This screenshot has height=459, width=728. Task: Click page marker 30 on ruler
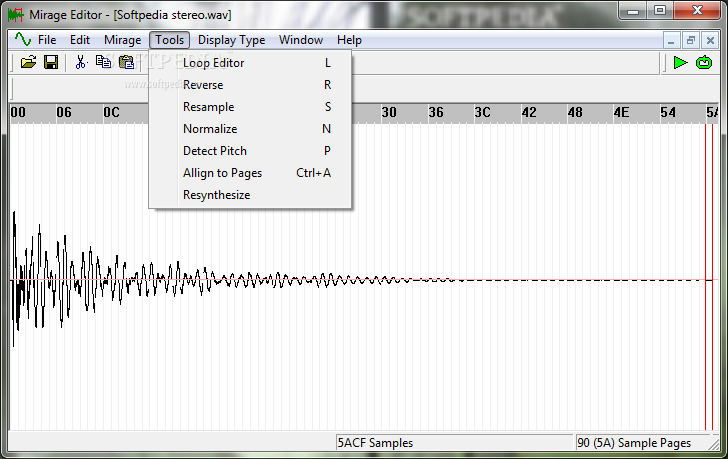coord(389,112)
